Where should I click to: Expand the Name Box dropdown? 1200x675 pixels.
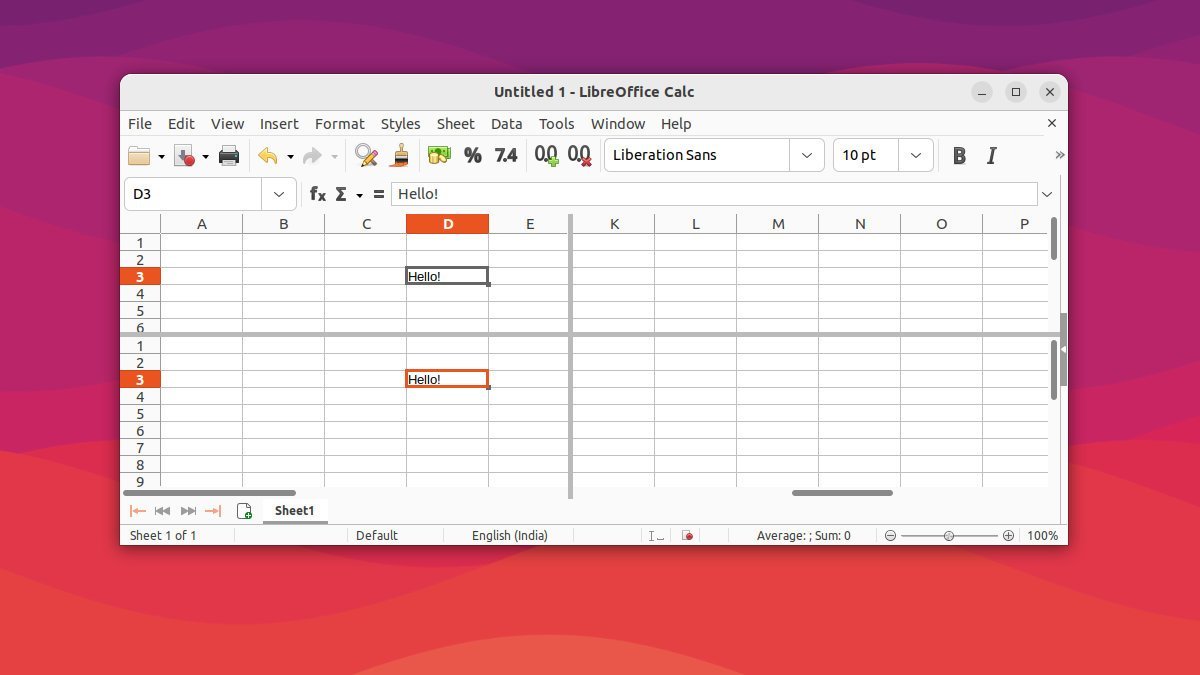(278, 194)
